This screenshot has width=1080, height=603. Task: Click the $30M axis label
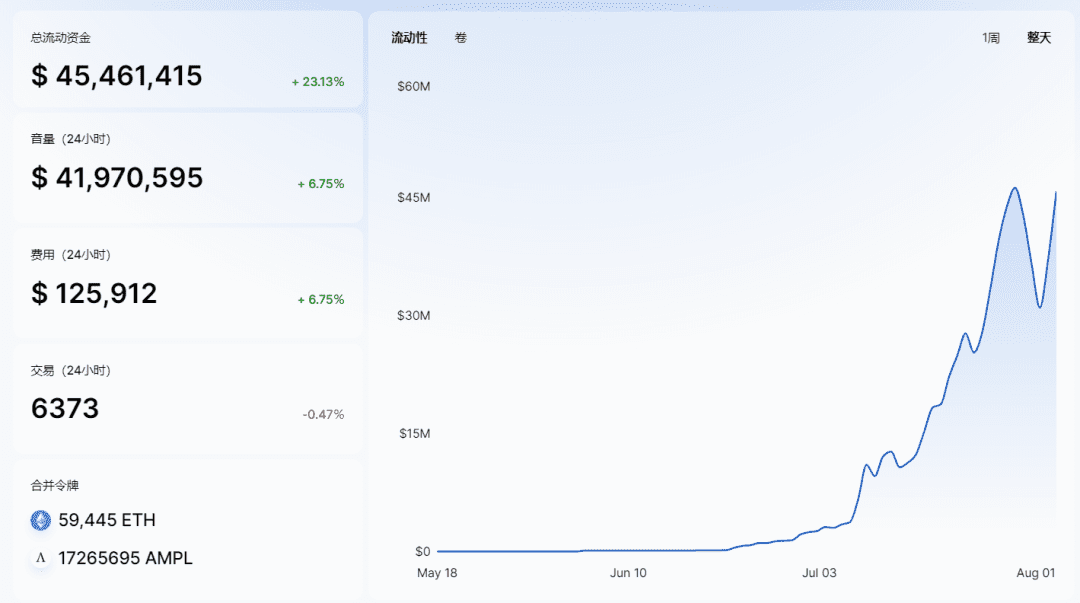click(413, 316)
